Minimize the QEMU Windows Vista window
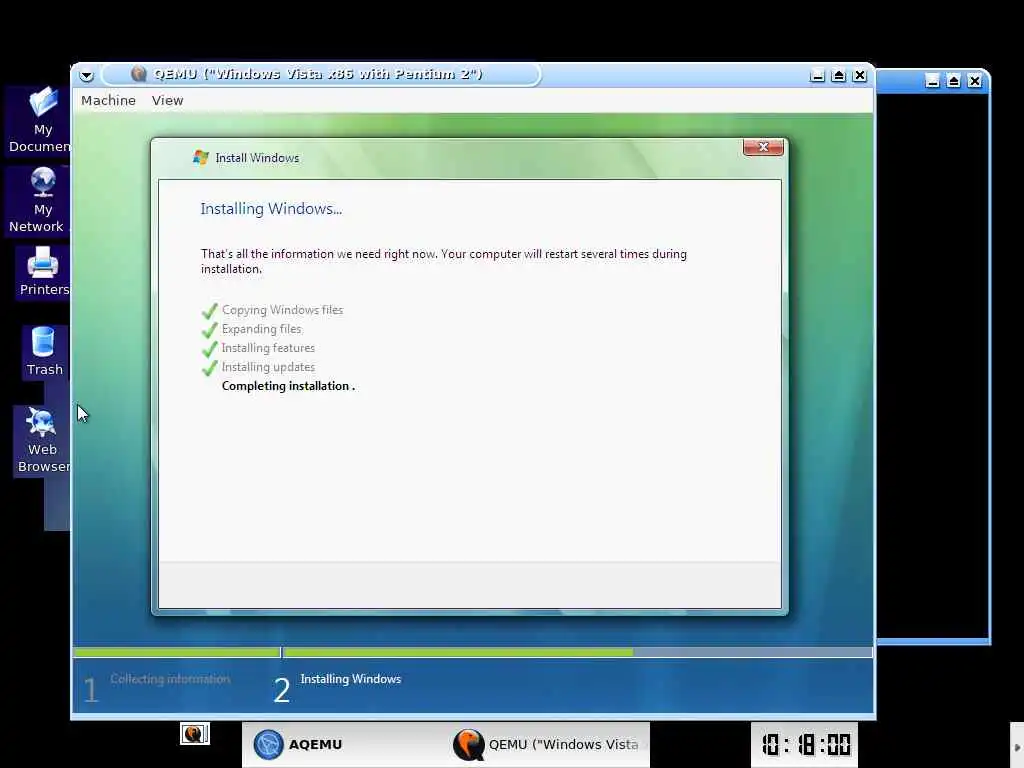 pos(817,76)
